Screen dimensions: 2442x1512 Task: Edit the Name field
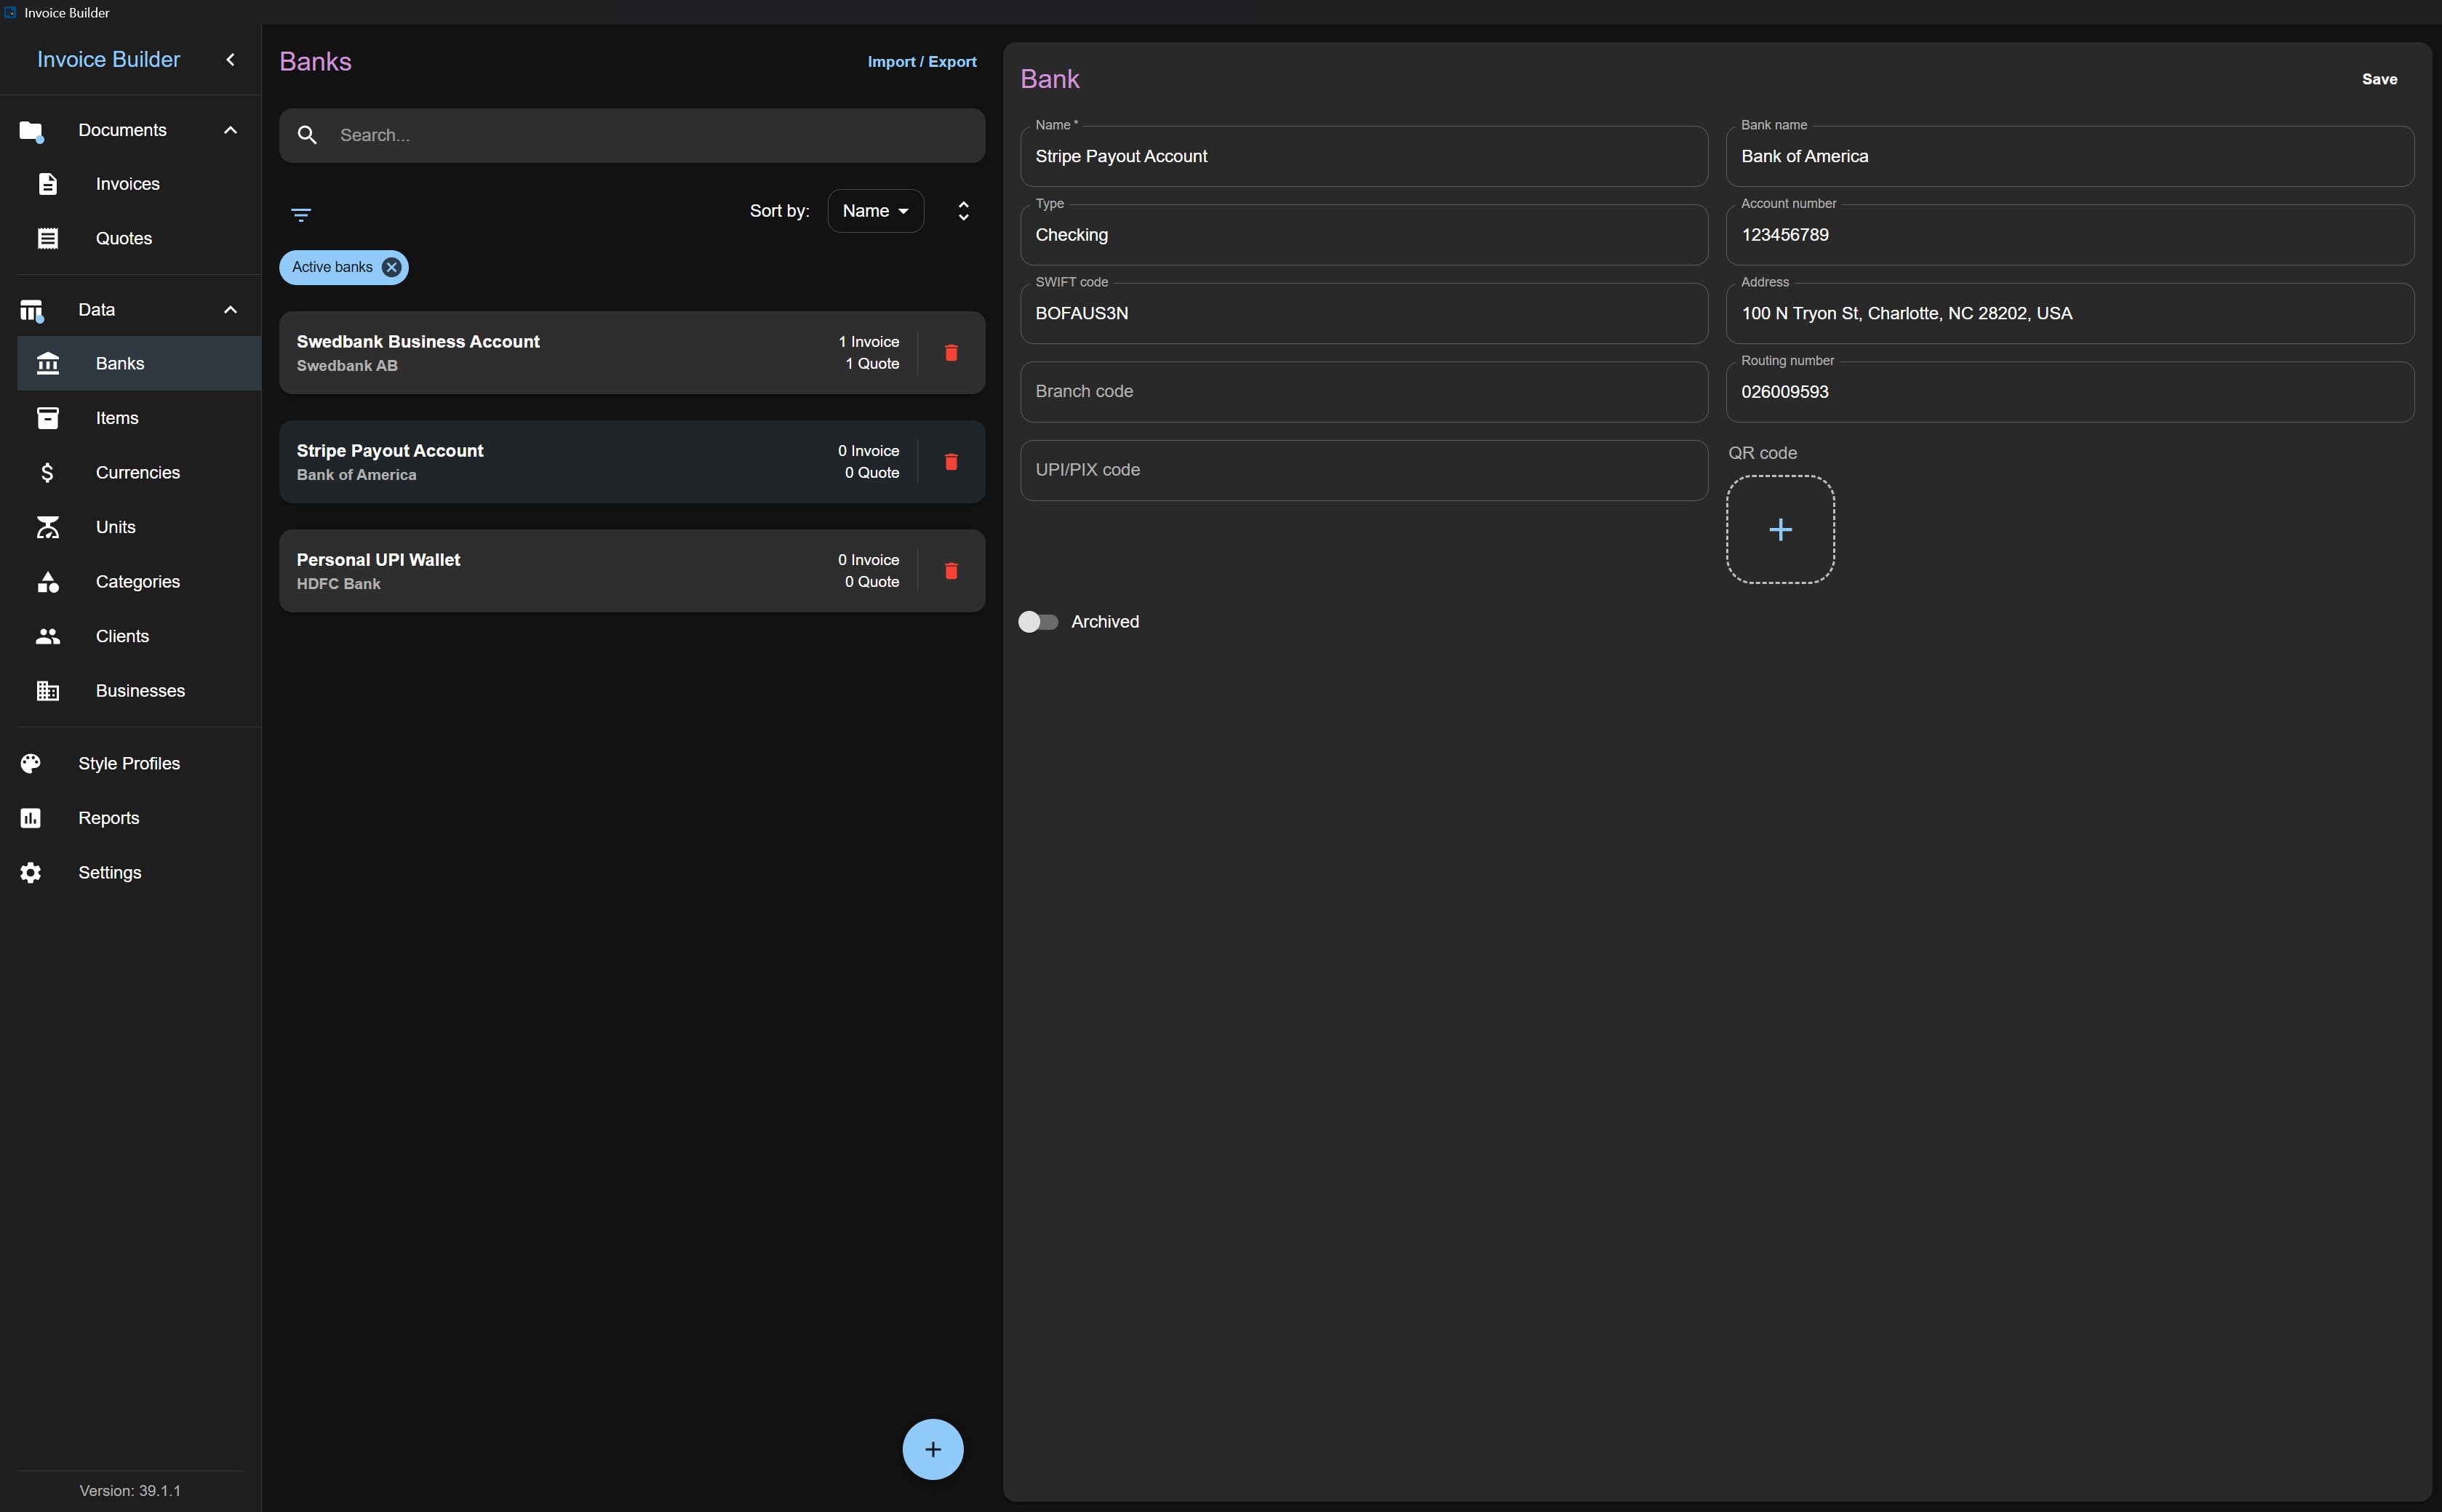pos(1364,156)
